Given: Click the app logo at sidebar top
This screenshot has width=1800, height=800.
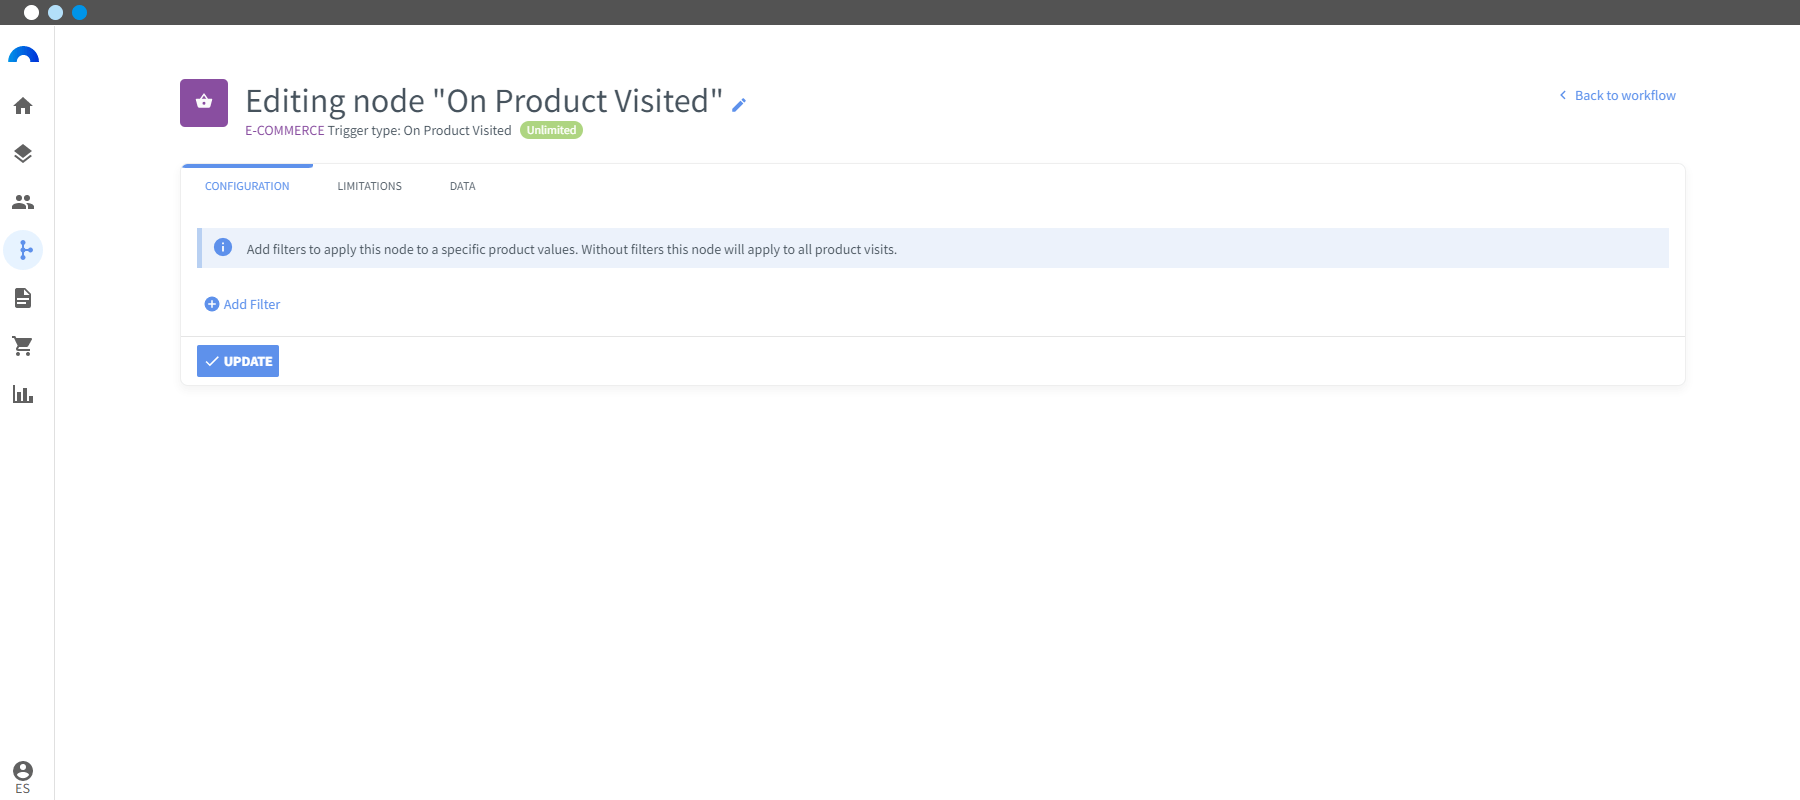Looking at the screenshot, I should click(23, 55).
